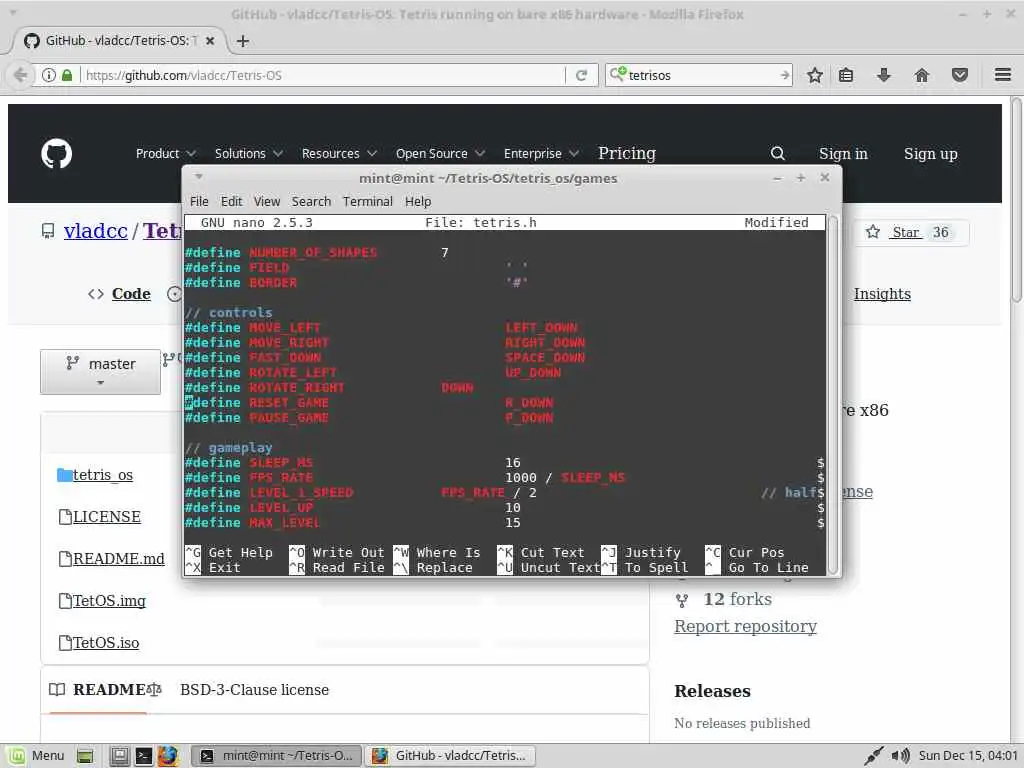Expand the Product menu on GitHub
Viewport: 1024px width, 768px height.
[165, 153]
